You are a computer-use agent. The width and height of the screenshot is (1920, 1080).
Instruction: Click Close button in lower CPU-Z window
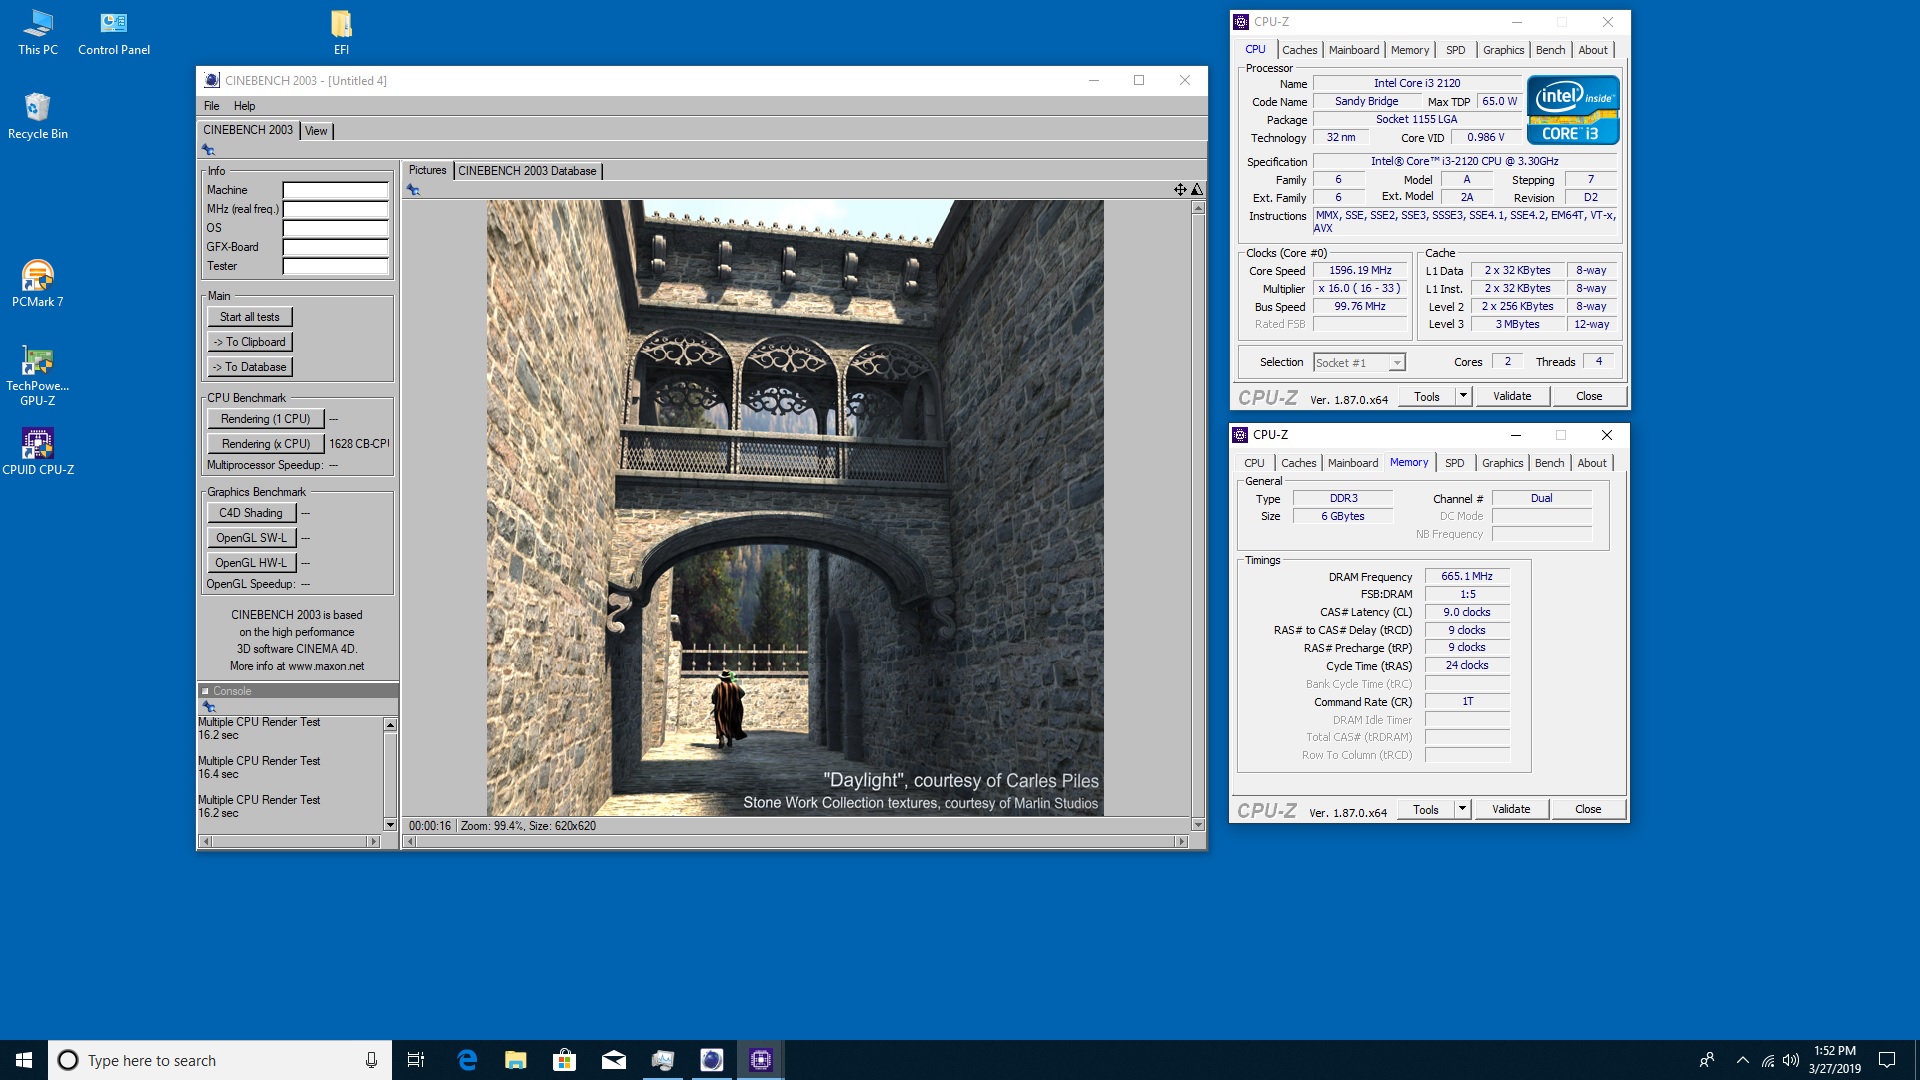1588,809
